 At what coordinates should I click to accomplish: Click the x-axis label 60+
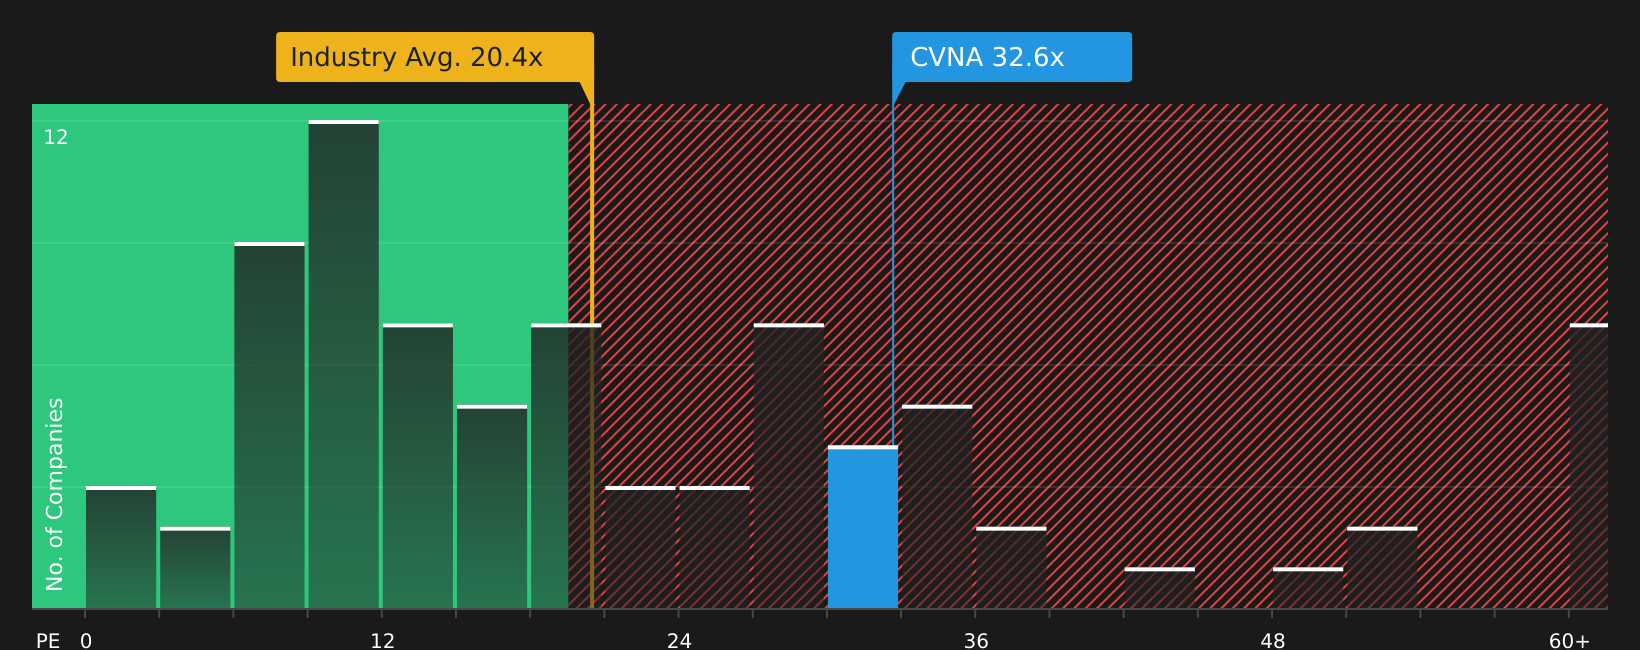pos(1569,641)
